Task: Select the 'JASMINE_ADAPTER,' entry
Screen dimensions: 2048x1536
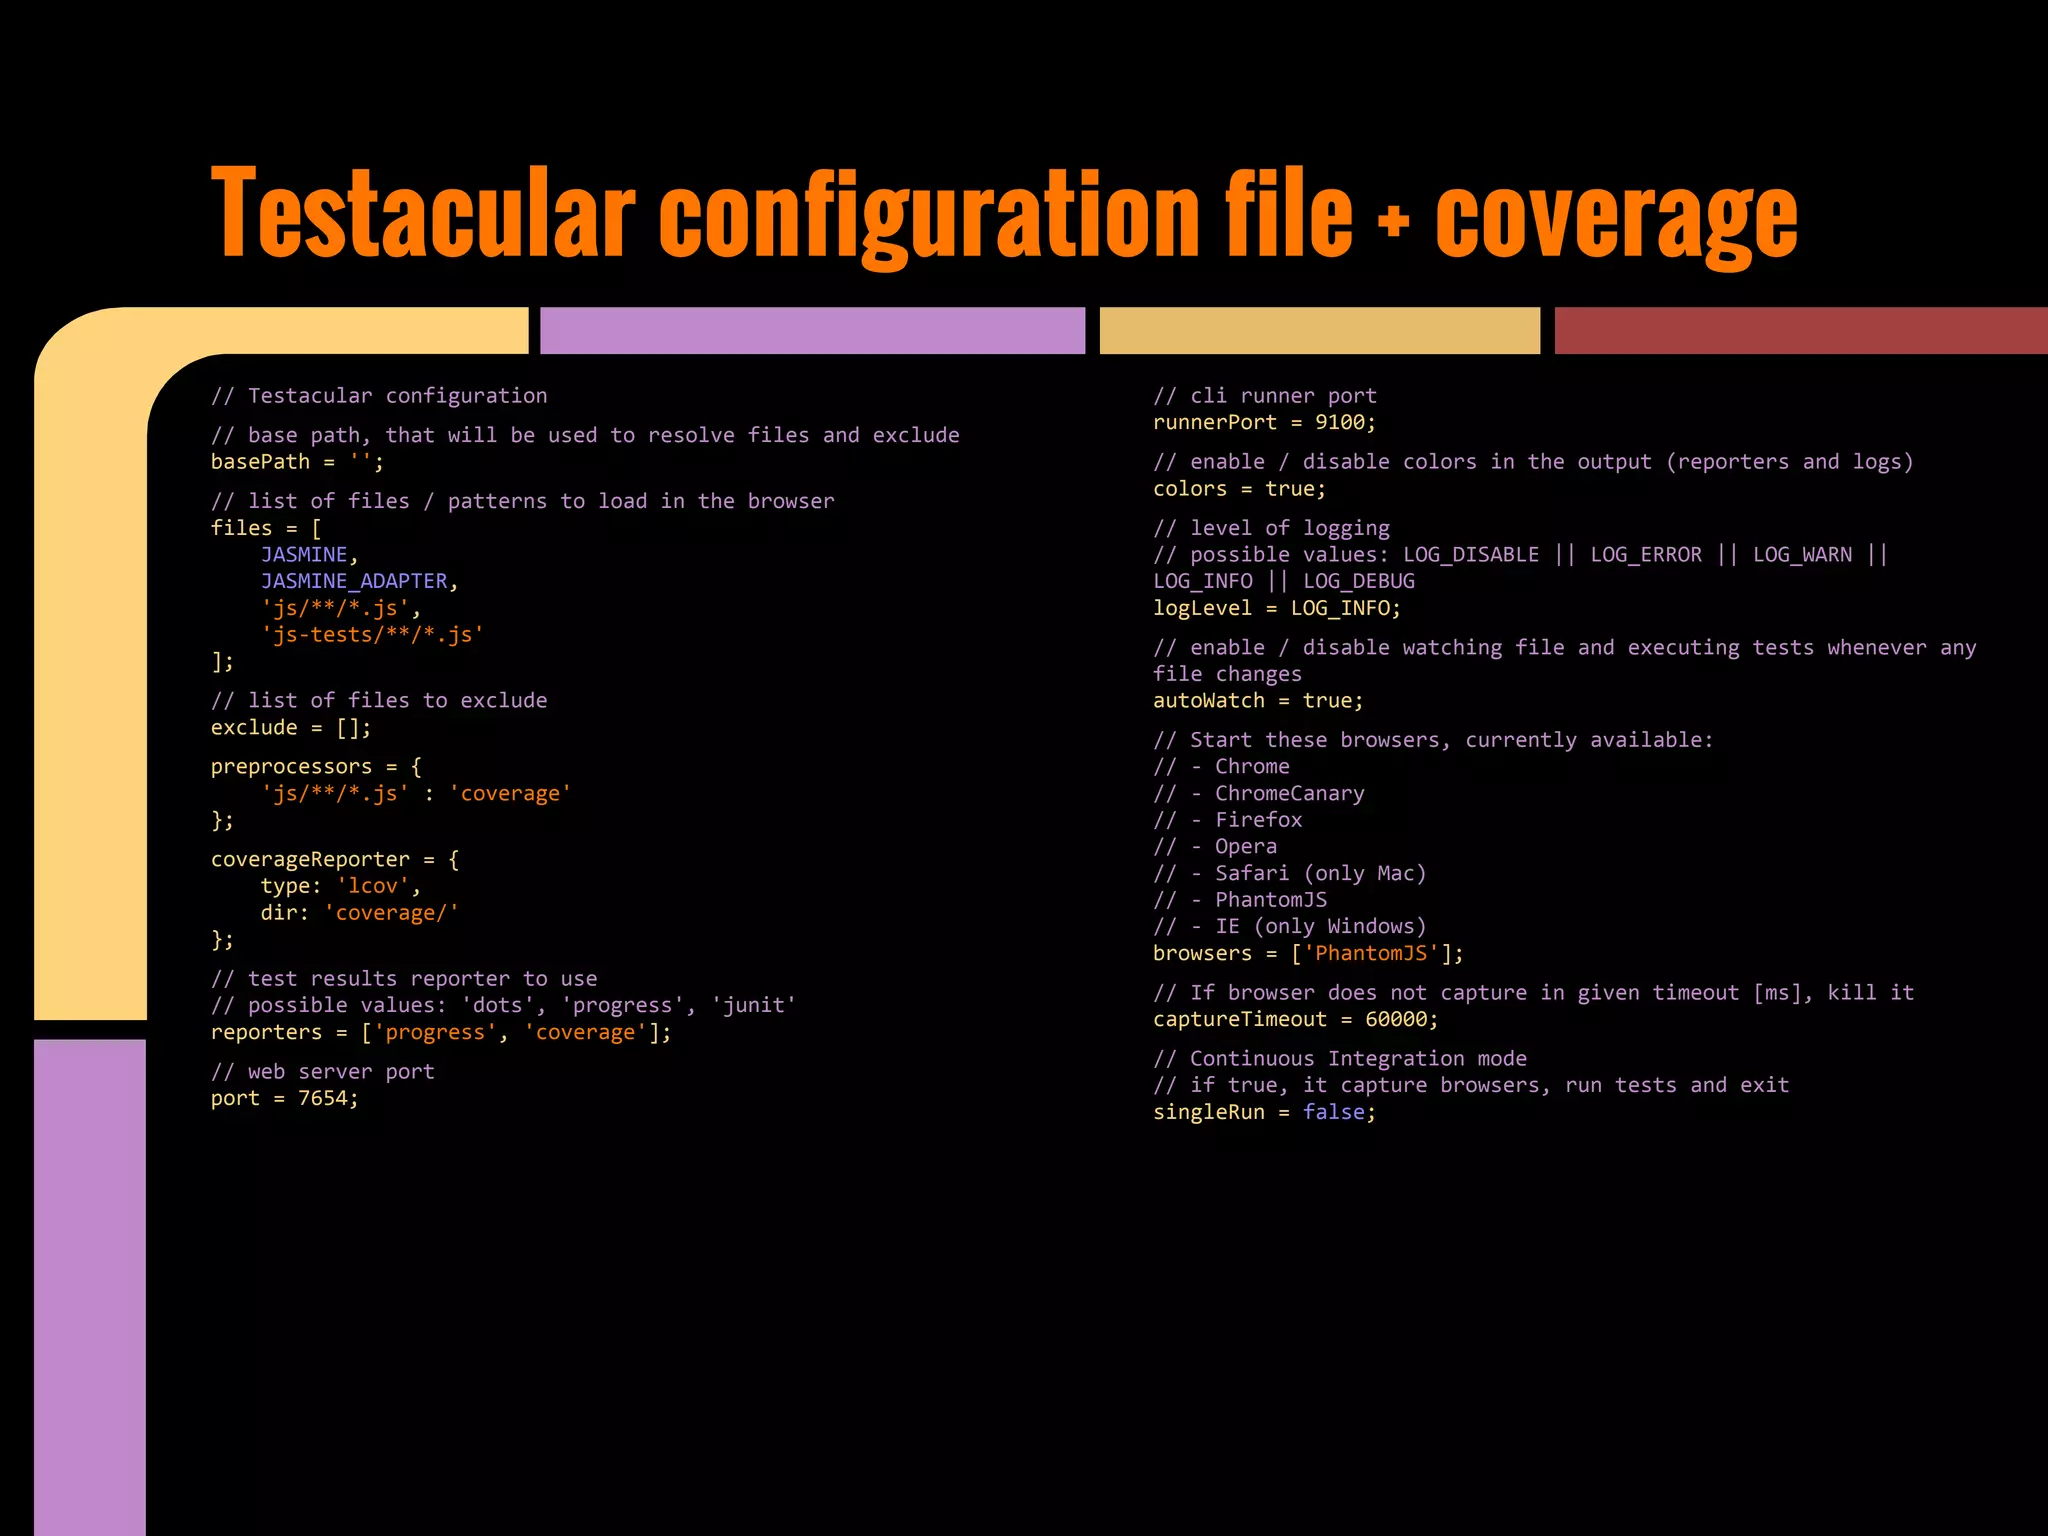Action: 360,581
